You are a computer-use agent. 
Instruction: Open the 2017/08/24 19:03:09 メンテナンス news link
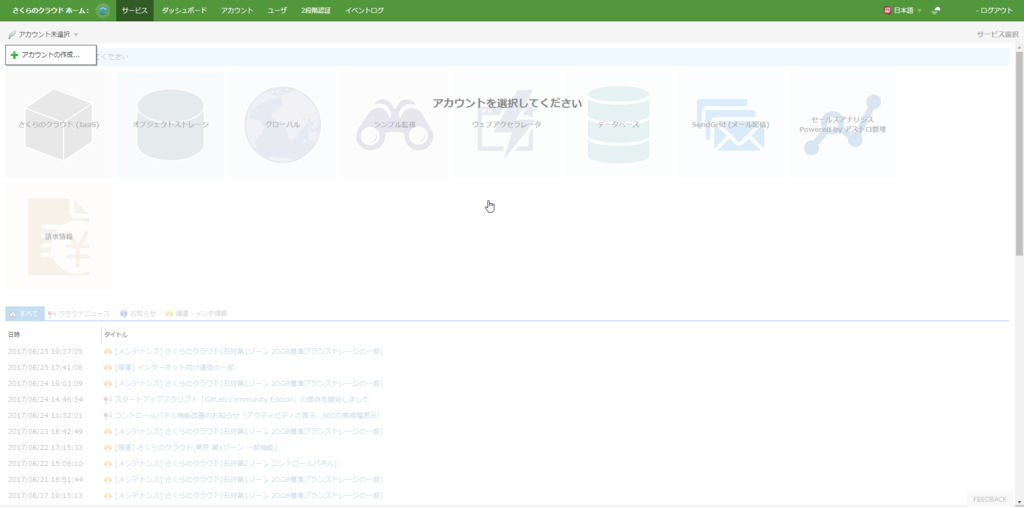coord(248,384)
